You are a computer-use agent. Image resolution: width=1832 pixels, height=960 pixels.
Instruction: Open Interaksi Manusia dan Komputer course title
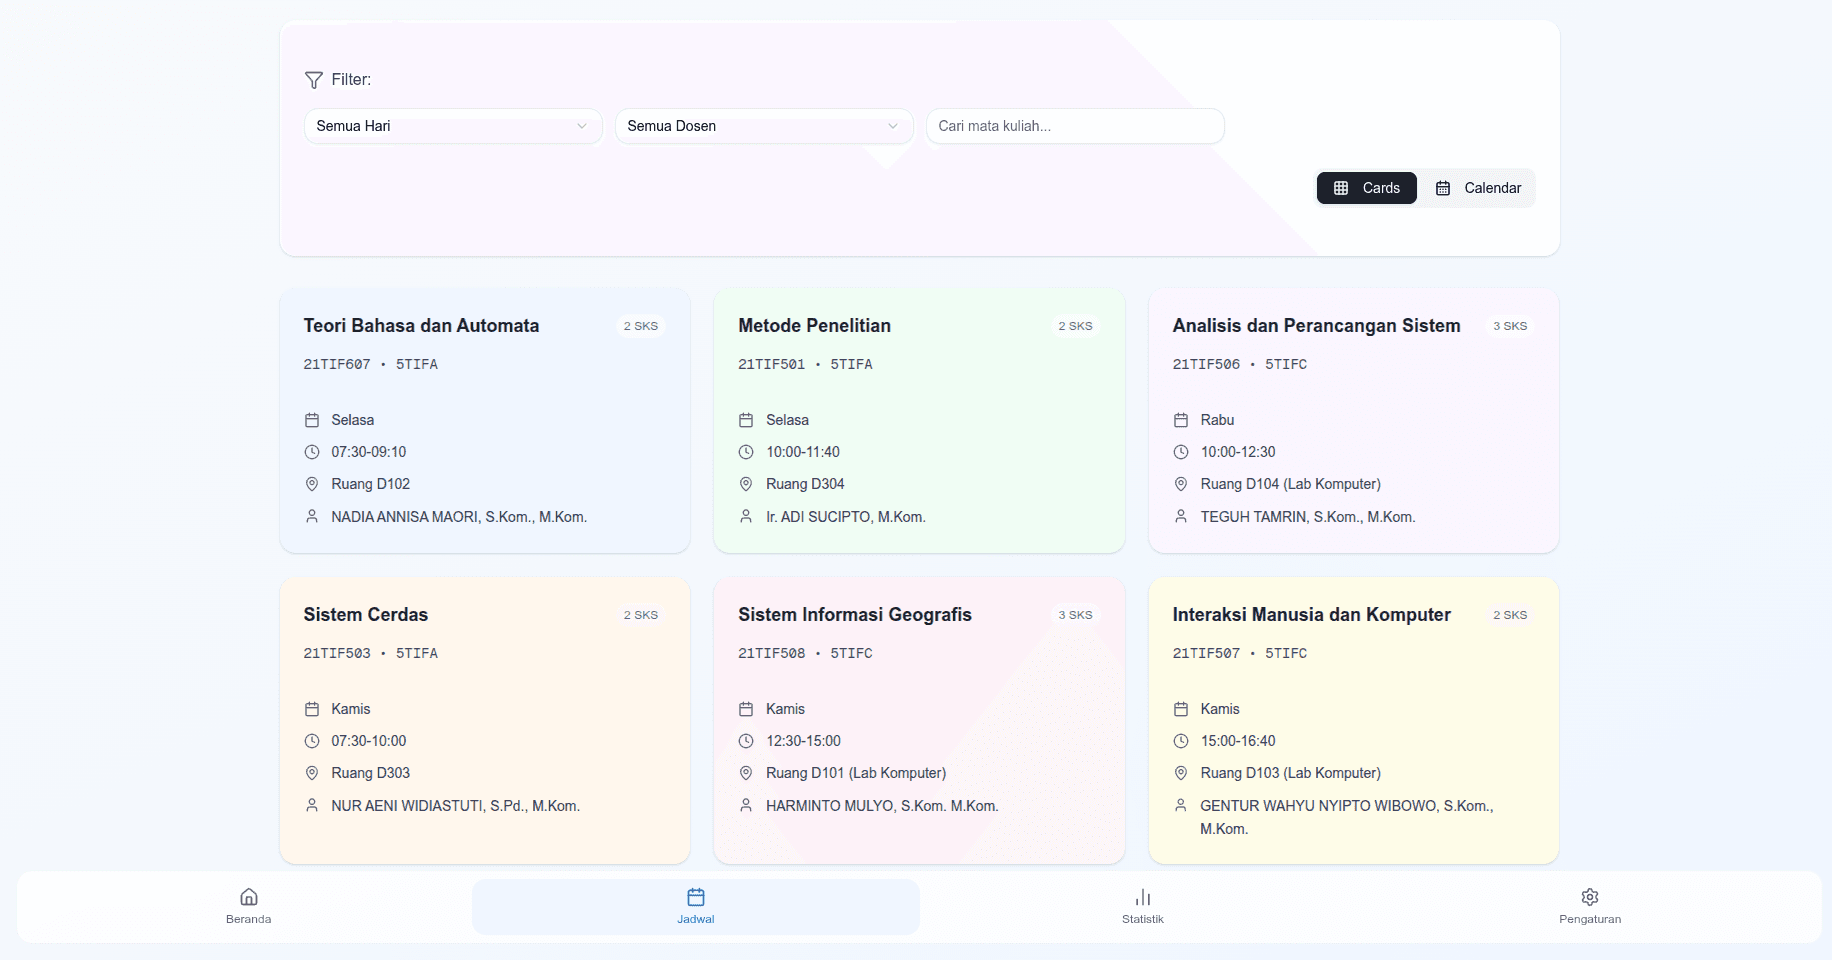click(1311, 615)
